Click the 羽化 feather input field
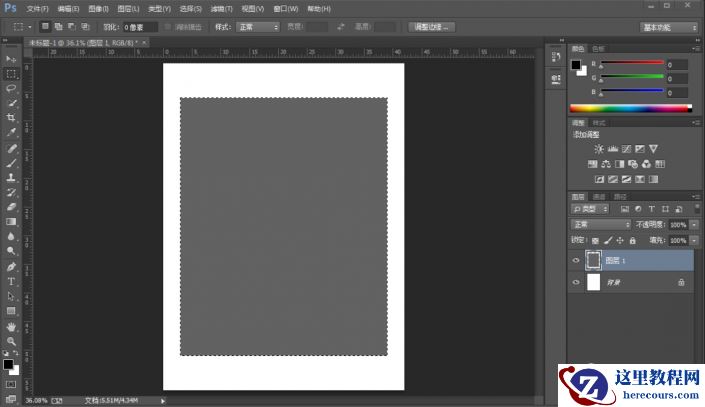The height and width of the screenshot is (407, 705). [x=140, y=27]
